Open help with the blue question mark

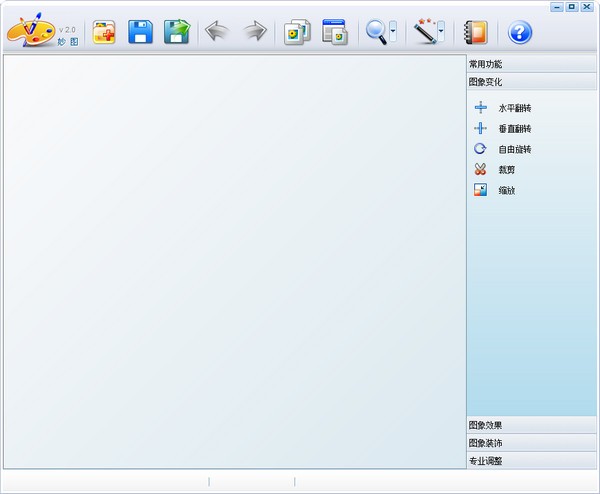click(520, 33)
